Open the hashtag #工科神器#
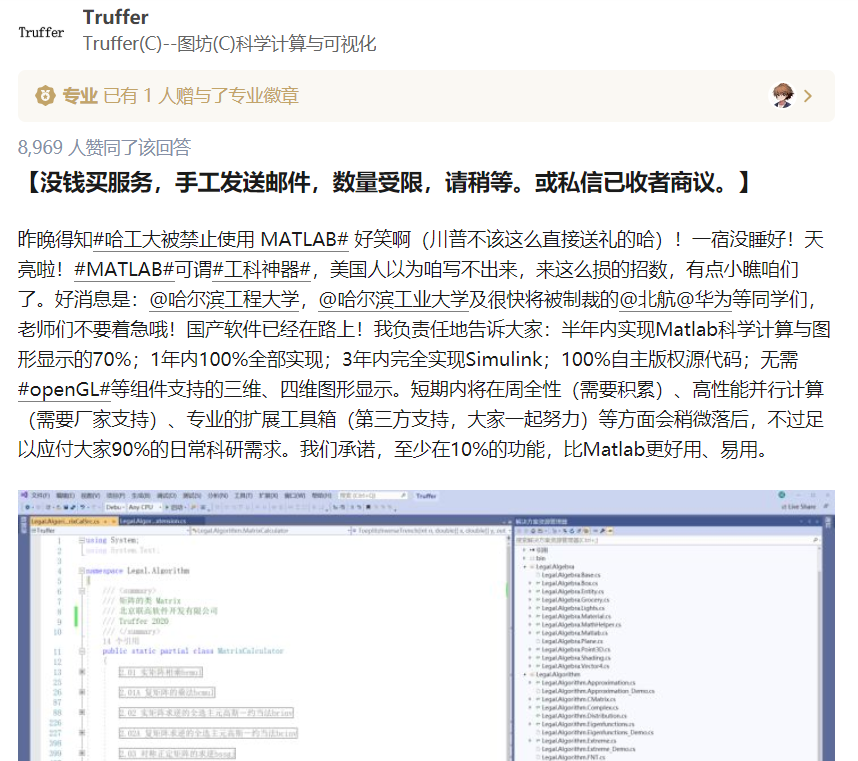858x761 pixels. (262, 269)
